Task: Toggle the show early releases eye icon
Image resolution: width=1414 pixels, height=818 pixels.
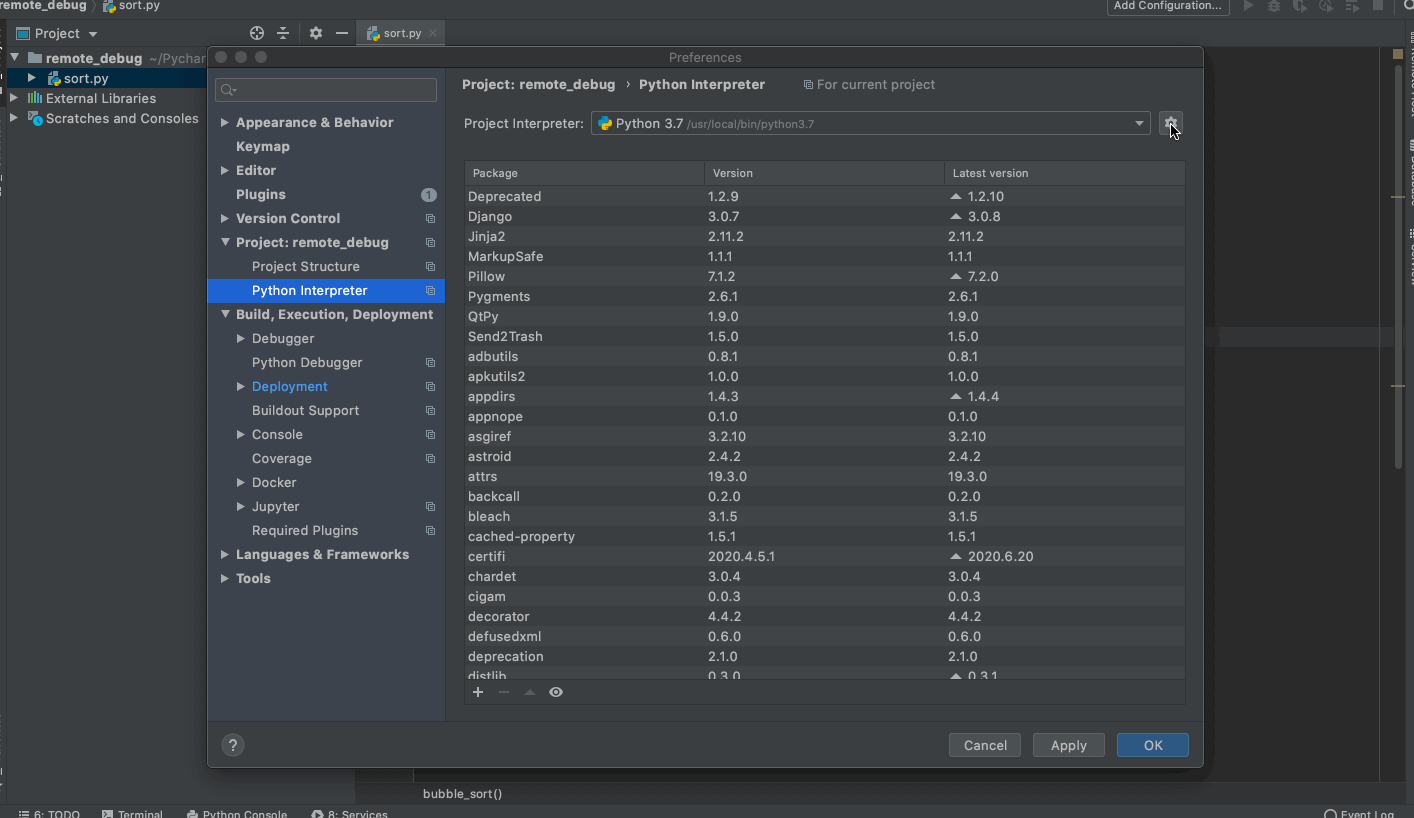Action: point(556,692)
